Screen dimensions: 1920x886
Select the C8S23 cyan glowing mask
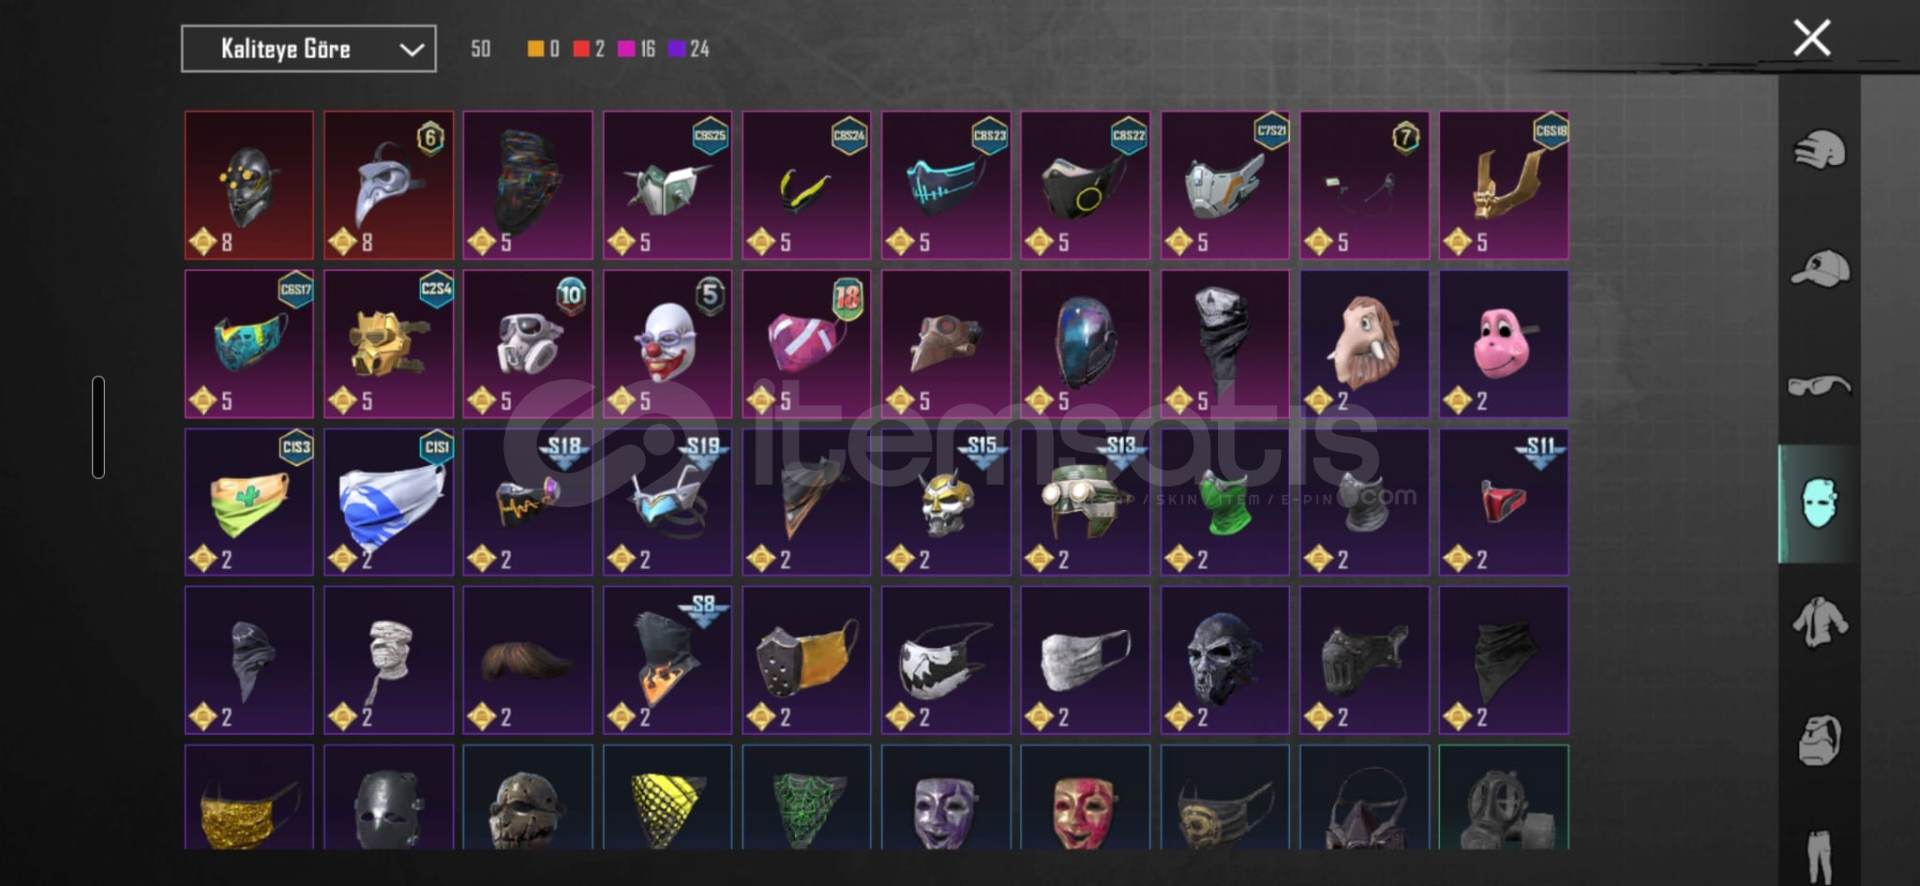[945, 185]
